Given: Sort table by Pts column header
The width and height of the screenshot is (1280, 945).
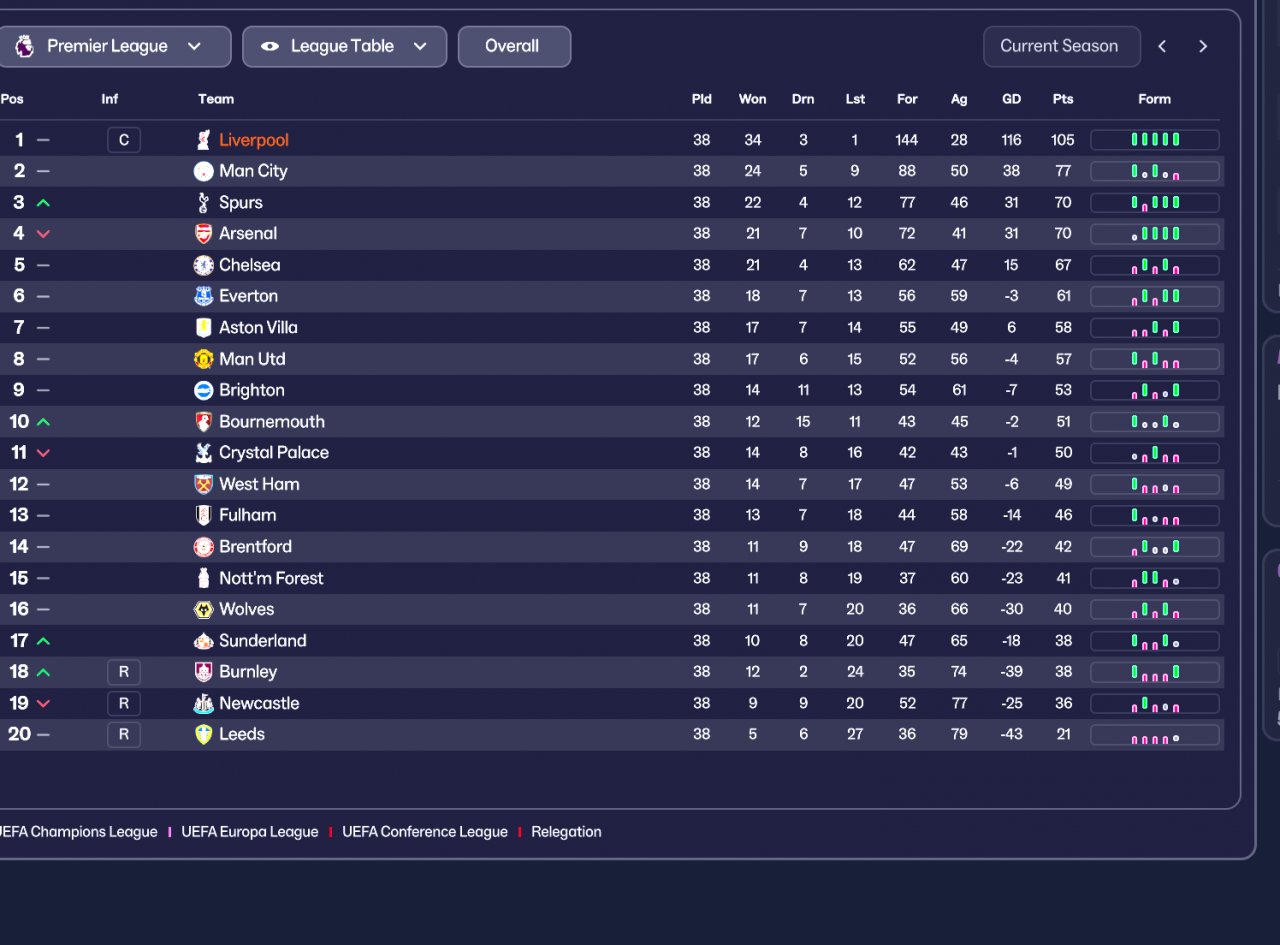Looking at the screenshot, I should tap(1063, 99).
